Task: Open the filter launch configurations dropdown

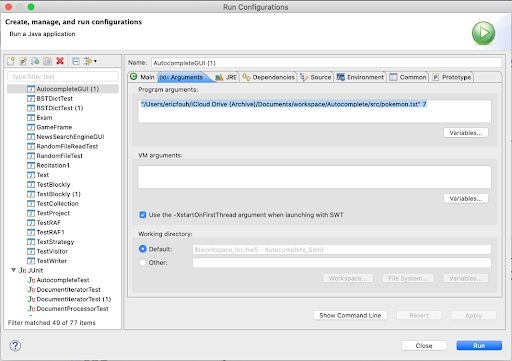Action: point(90,61)
